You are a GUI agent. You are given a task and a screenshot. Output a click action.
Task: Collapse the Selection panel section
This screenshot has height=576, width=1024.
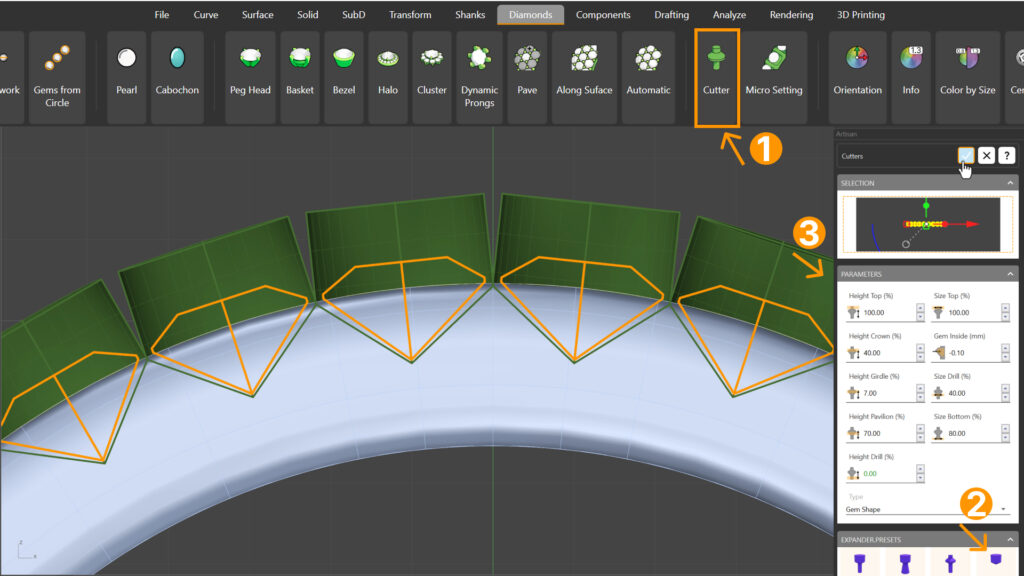coord(1010,183)
